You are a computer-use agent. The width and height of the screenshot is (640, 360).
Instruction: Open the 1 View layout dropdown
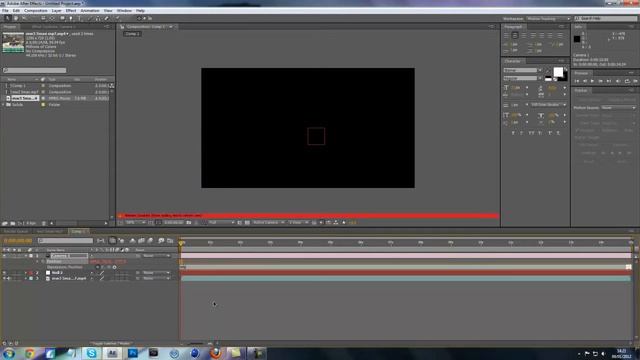click(298, 222)
